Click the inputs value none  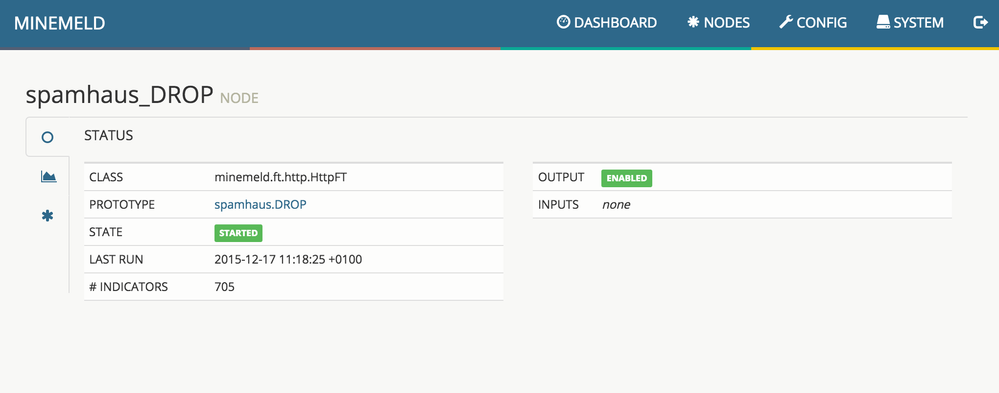[616, 204]
